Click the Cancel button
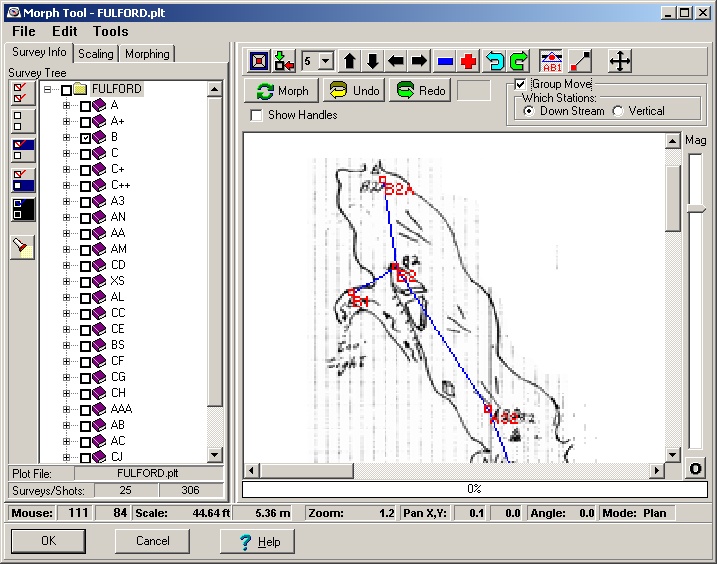Image resolution: width=717 pixels, height=564 pixels. point(152,541)
